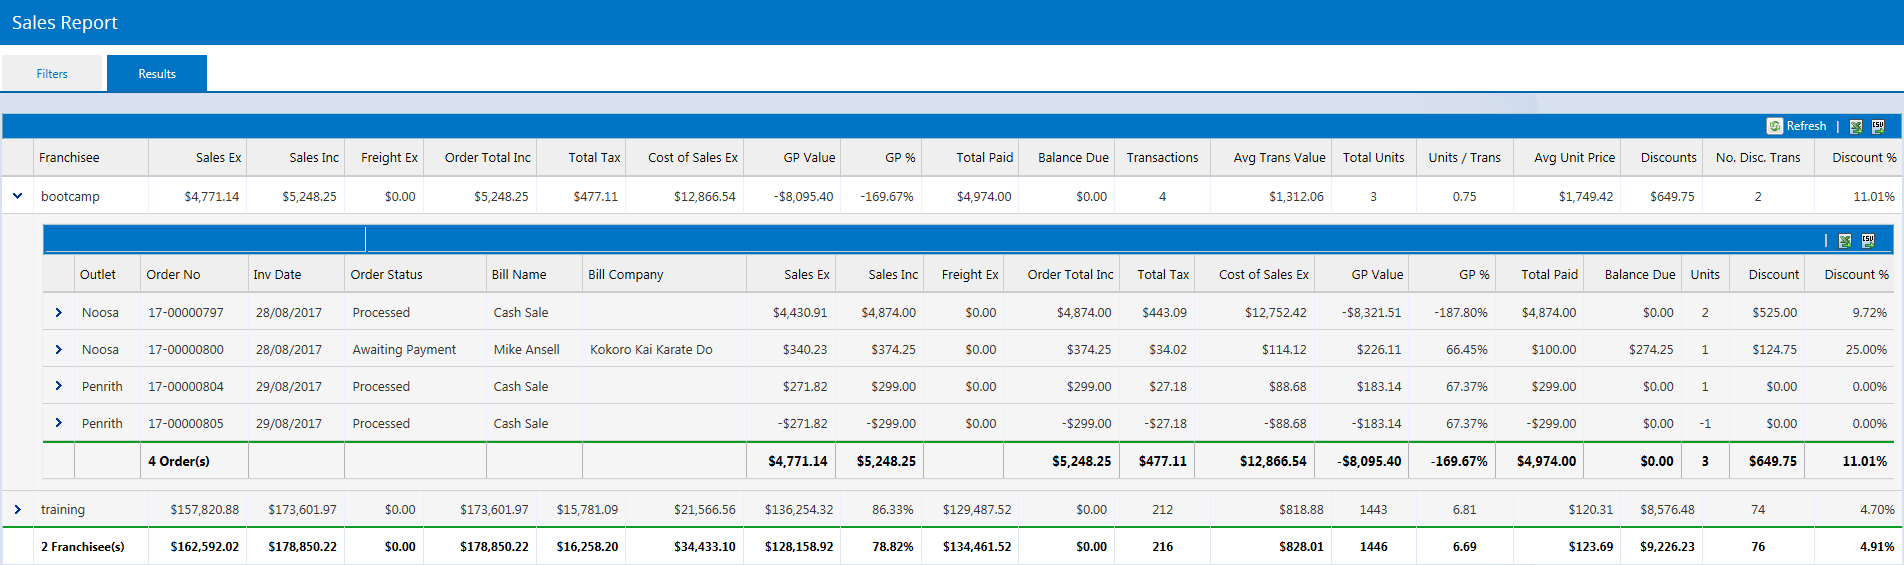Click the Units header in orders subgrid
Viewport: 1904px width, 565px height.
tap(1705, 274)
